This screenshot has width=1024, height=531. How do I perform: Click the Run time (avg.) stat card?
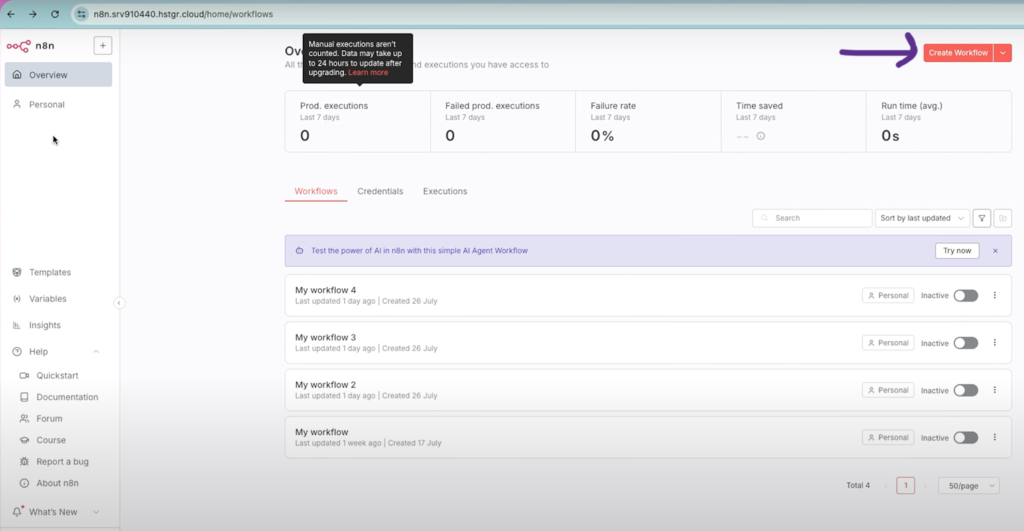pos(938,121)
